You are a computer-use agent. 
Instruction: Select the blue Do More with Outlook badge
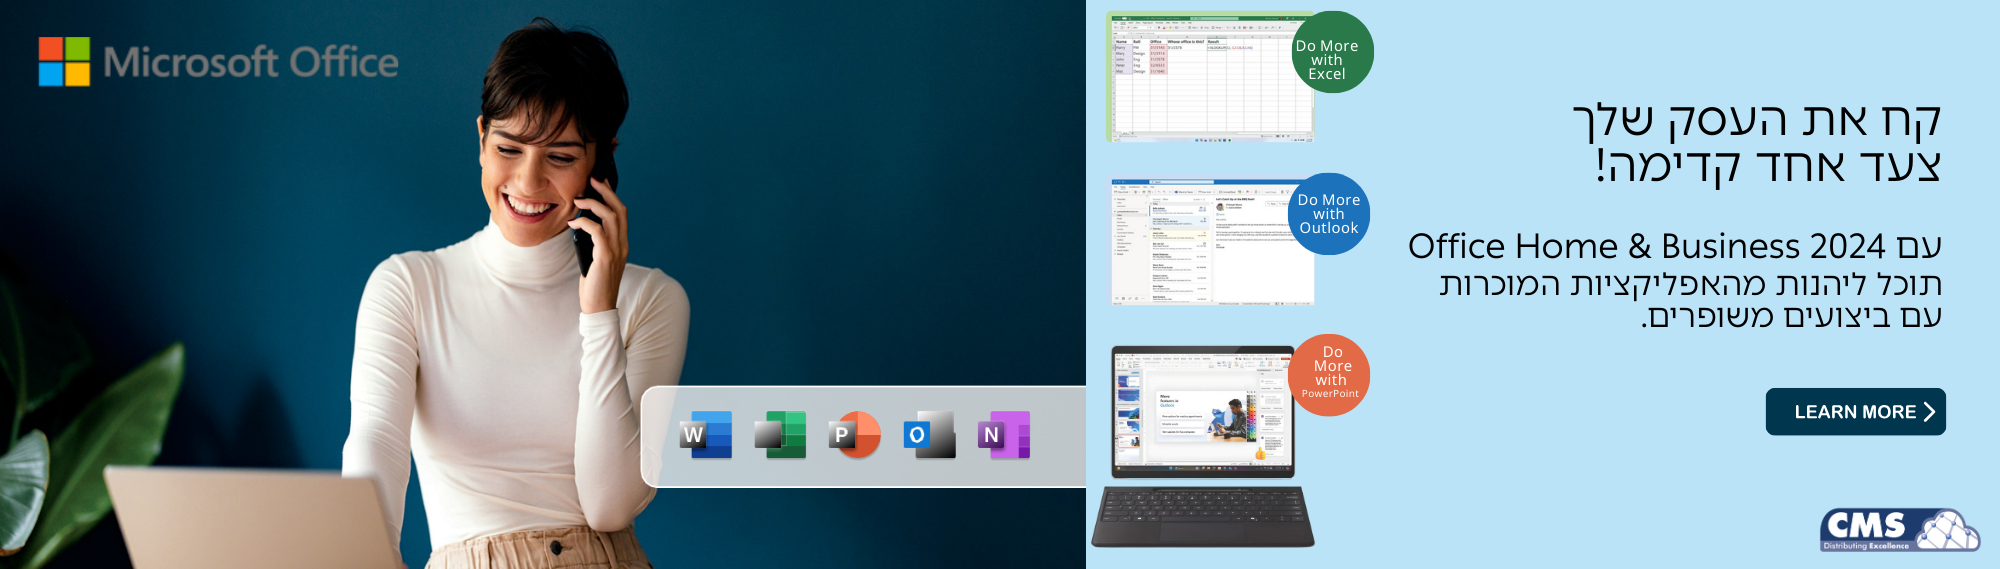(1329, 214)
